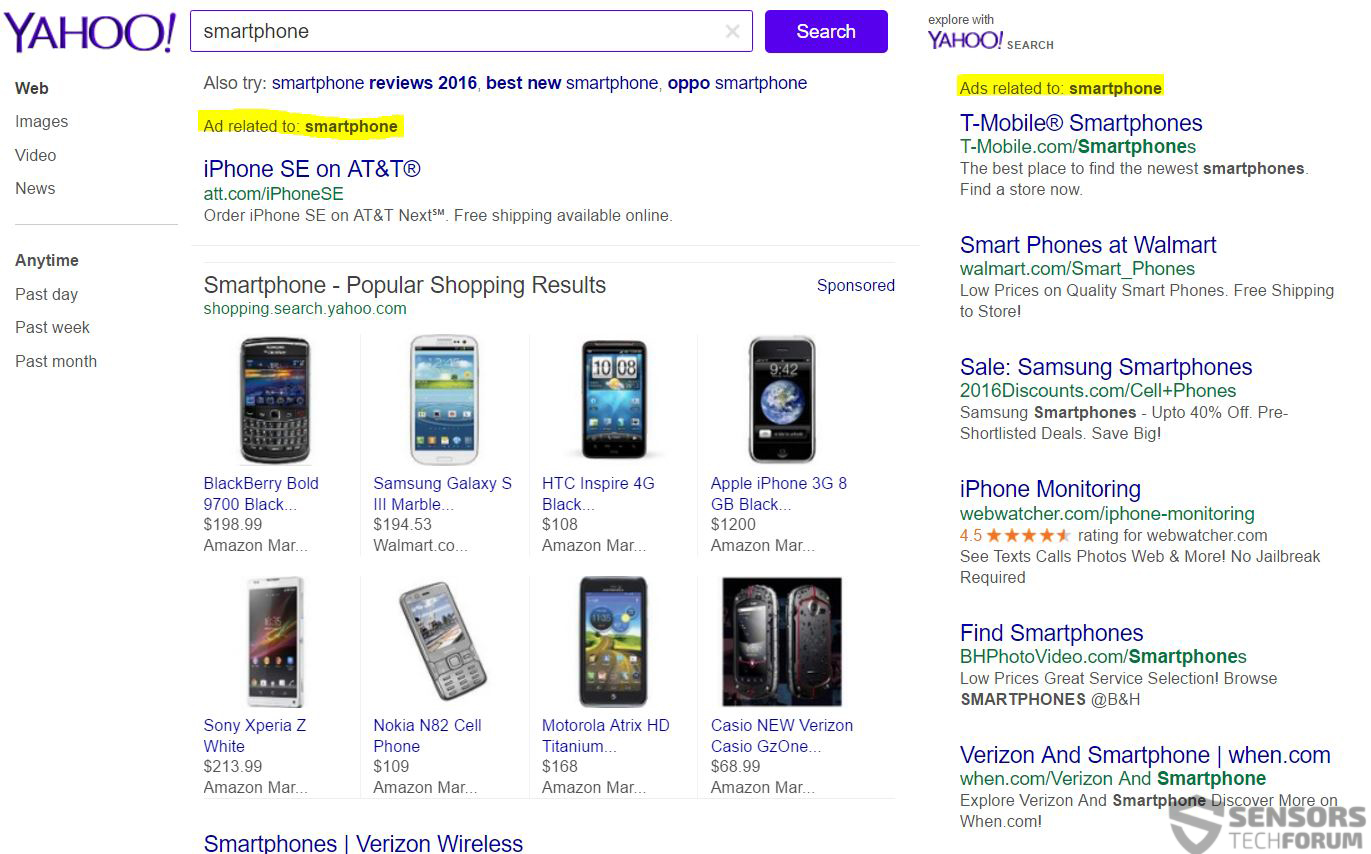Click the Yahoo! logo
The width and height of the screenshot is (1371, 854).
90,32
